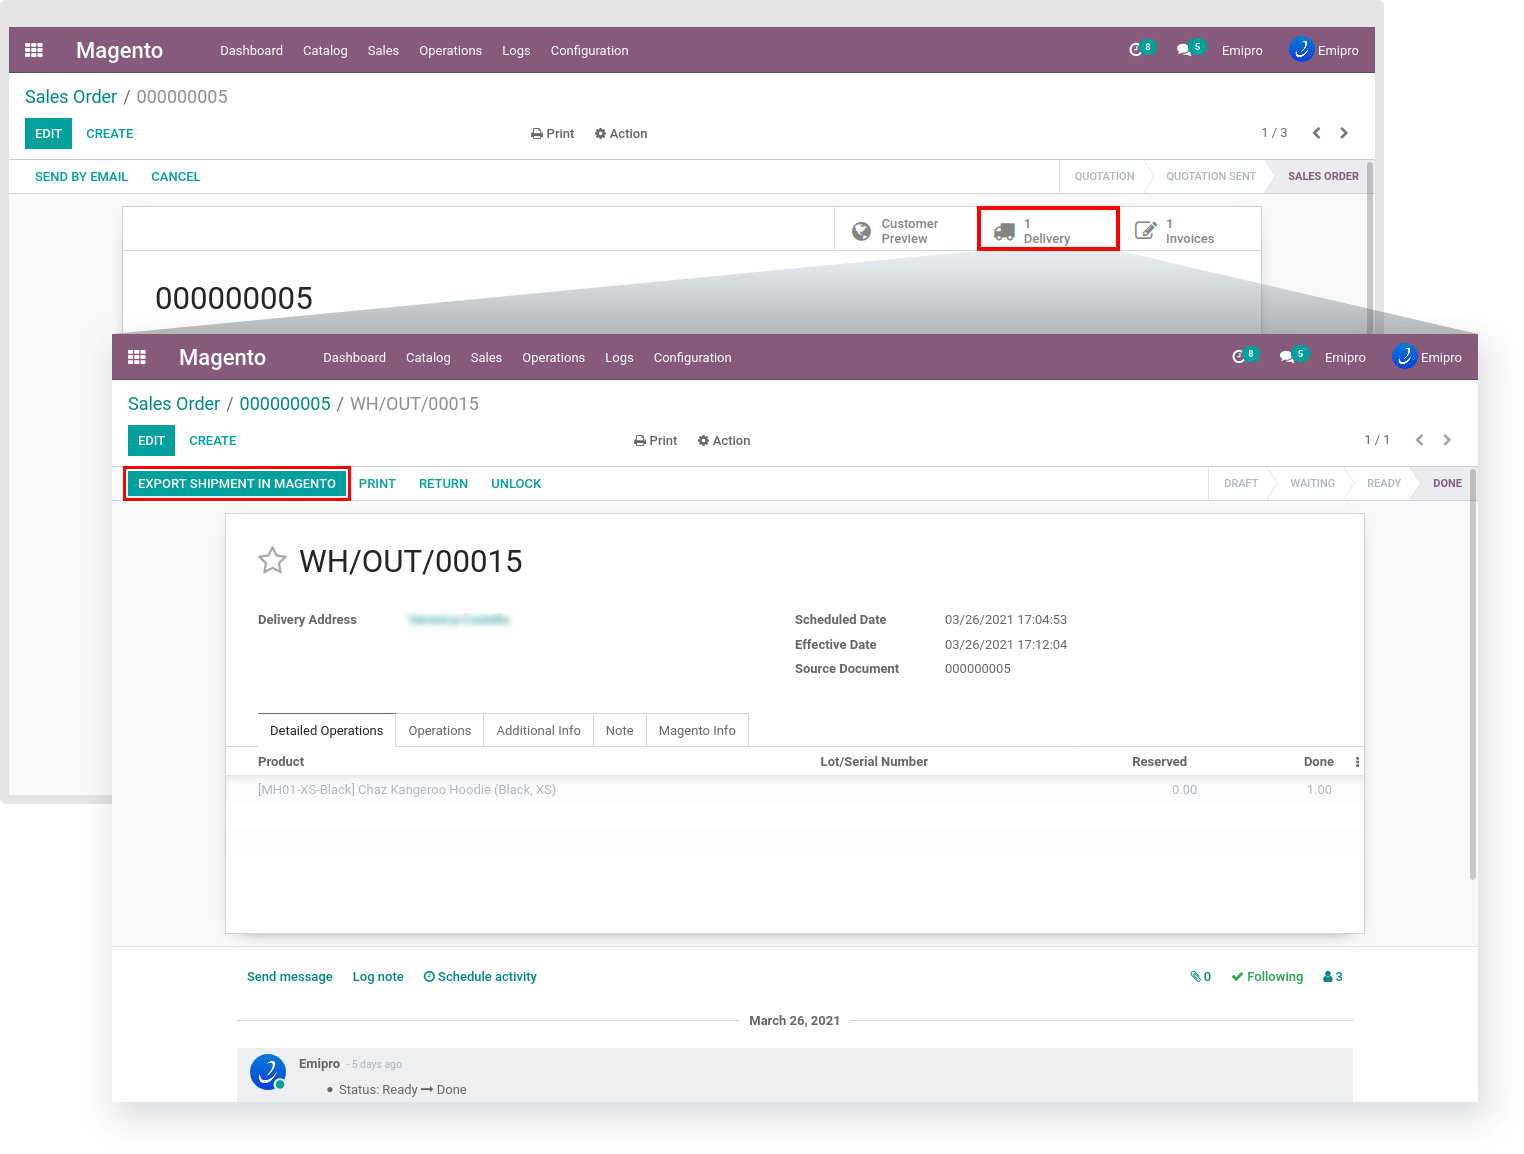Click EDIT button in front window
The image size is (1524, 1154).
151,441
